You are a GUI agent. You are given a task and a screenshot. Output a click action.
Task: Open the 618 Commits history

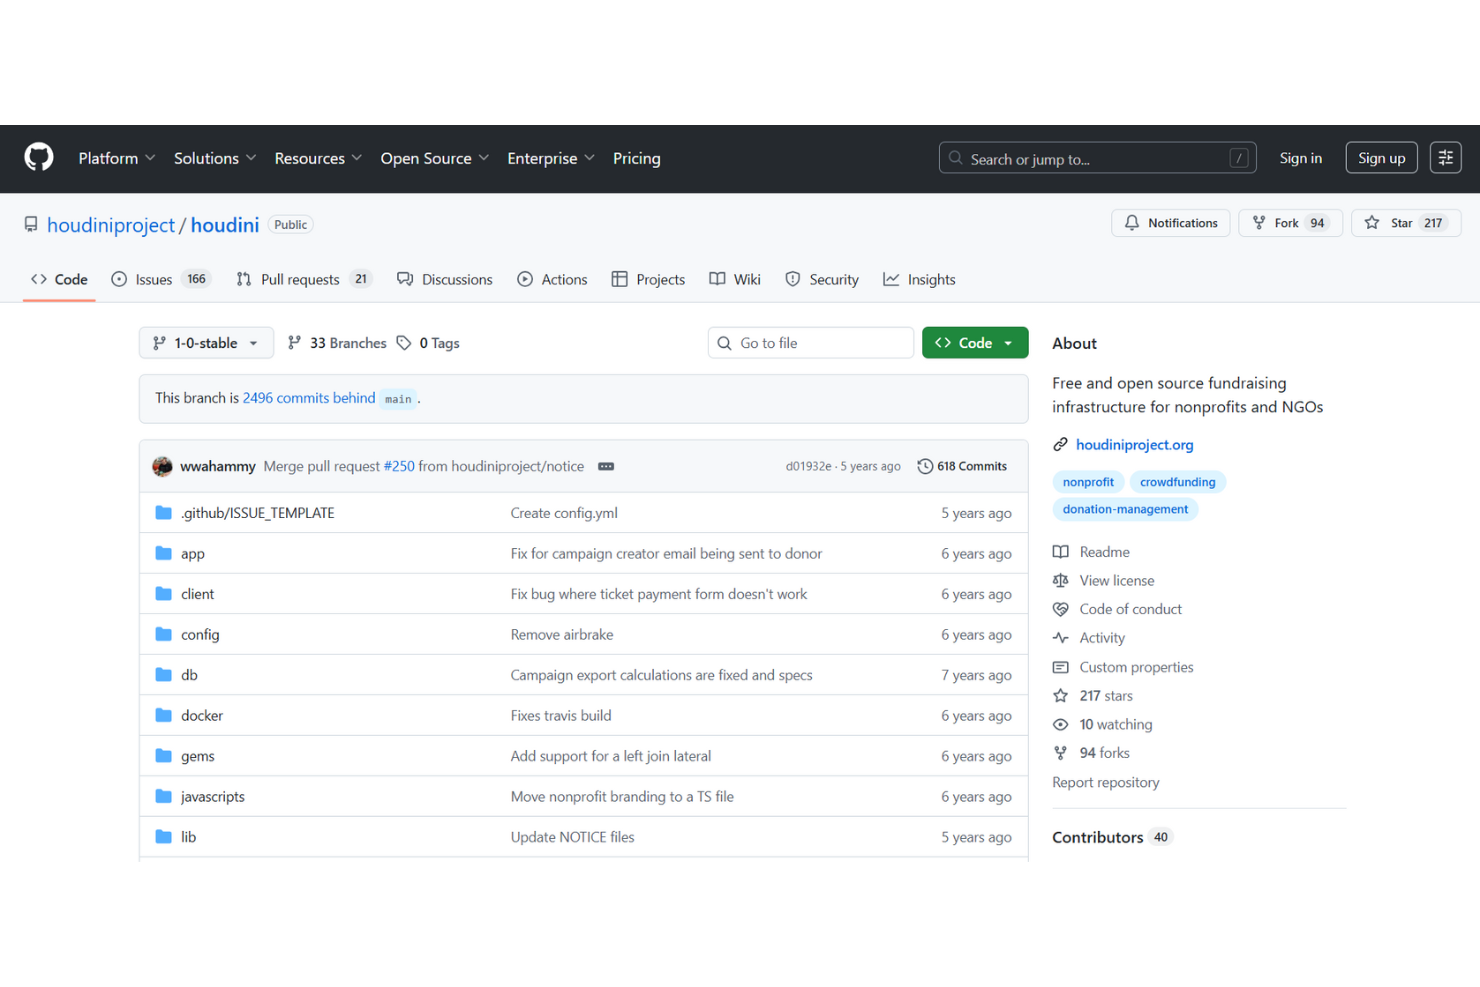click(x=962, y=466)
